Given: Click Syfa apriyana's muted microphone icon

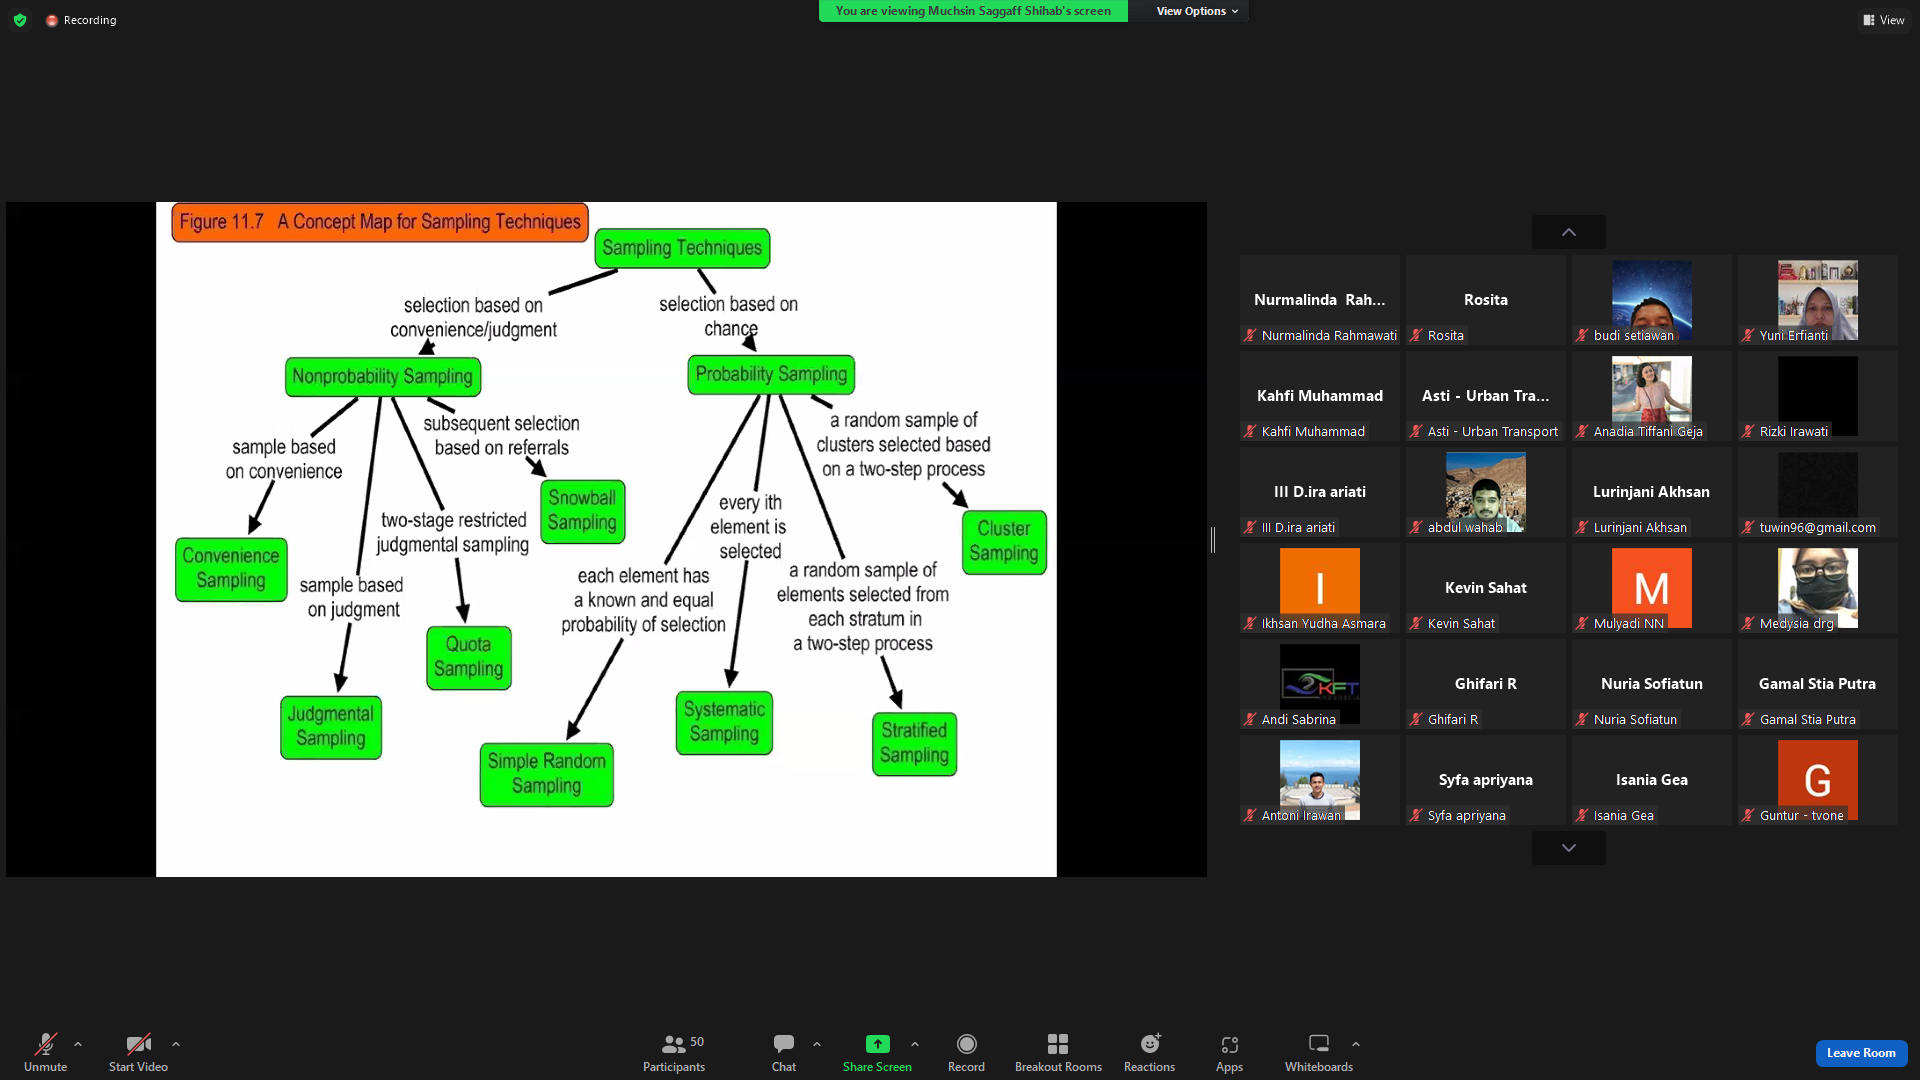Looking at the screenshot, I should tap(1416, 816).
